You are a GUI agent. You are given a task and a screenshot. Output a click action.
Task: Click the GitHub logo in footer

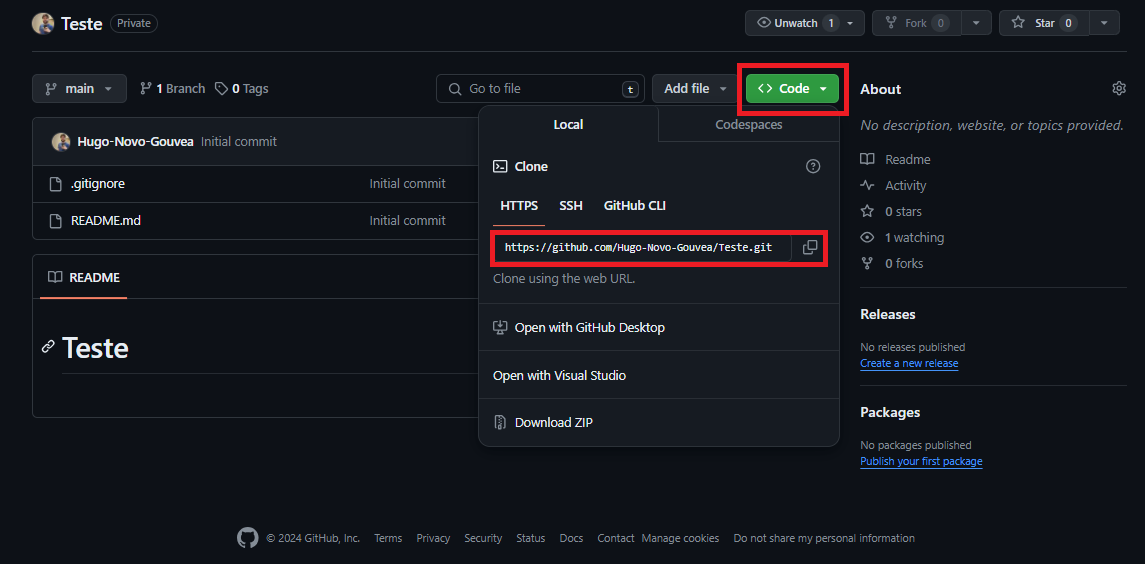[247, 538]
